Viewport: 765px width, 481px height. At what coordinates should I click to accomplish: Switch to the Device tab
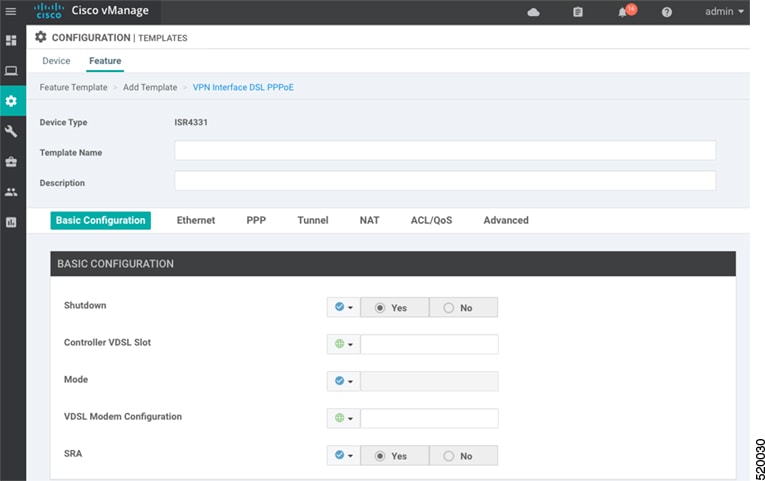click(x=56, y=61)
